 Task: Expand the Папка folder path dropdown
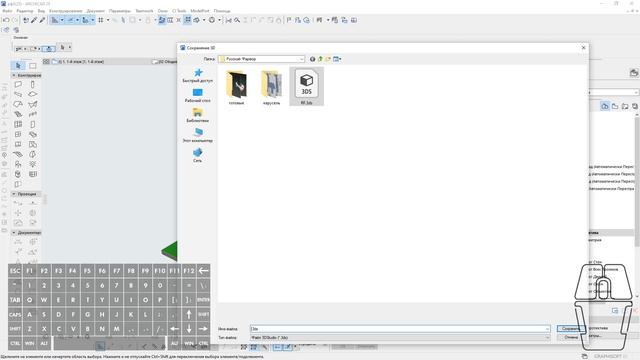click(x=302, y=59)
